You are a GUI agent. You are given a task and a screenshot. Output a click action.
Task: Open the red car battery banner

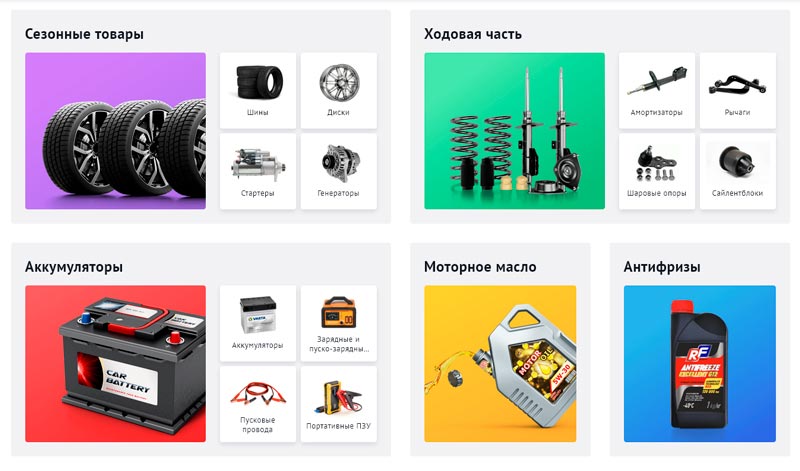(x=115, y=364)
